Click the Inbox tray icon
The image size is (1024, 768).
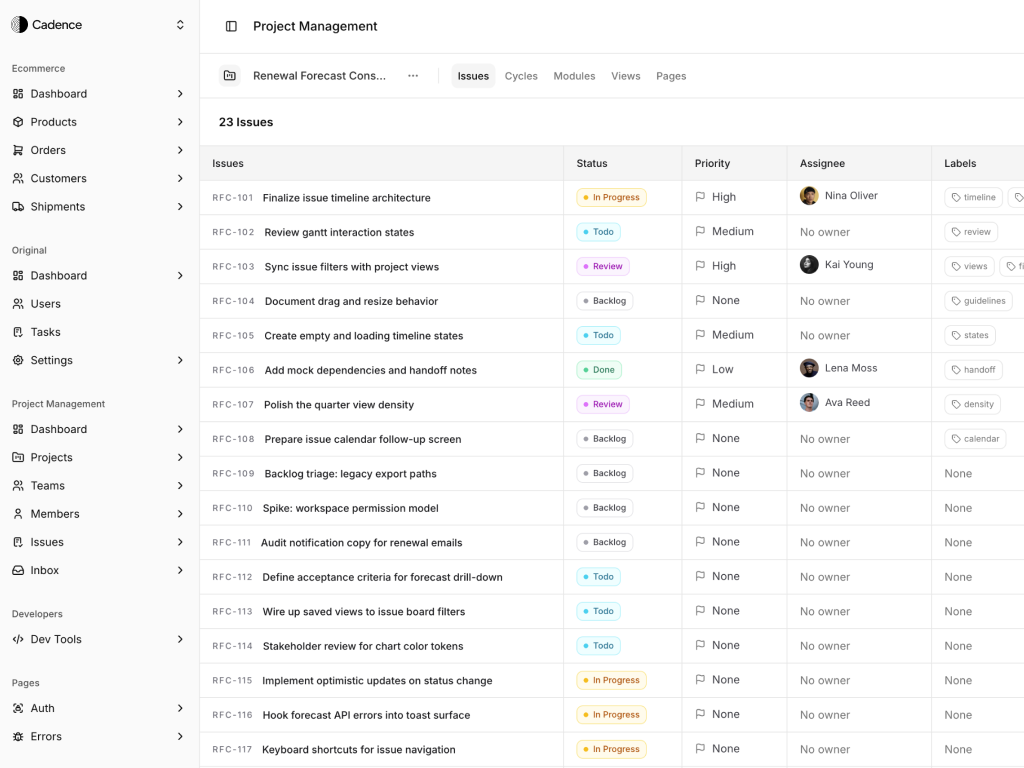[18, 570]
